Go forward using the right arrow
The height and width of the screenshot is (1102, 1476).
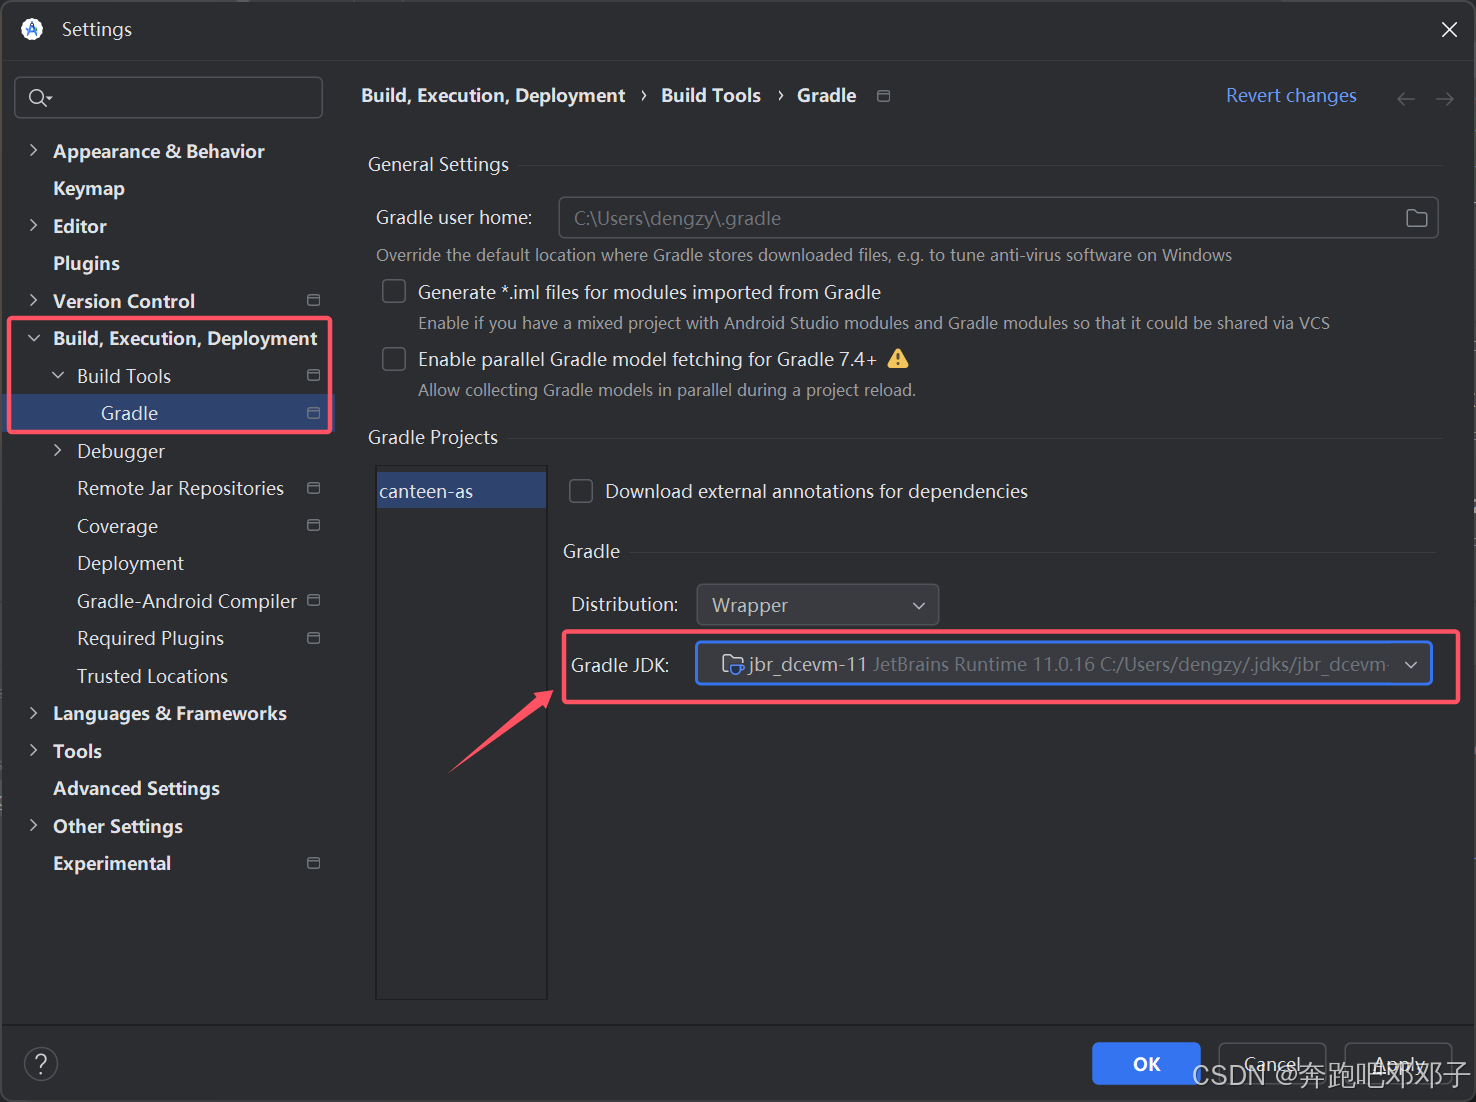(1444, 98)
